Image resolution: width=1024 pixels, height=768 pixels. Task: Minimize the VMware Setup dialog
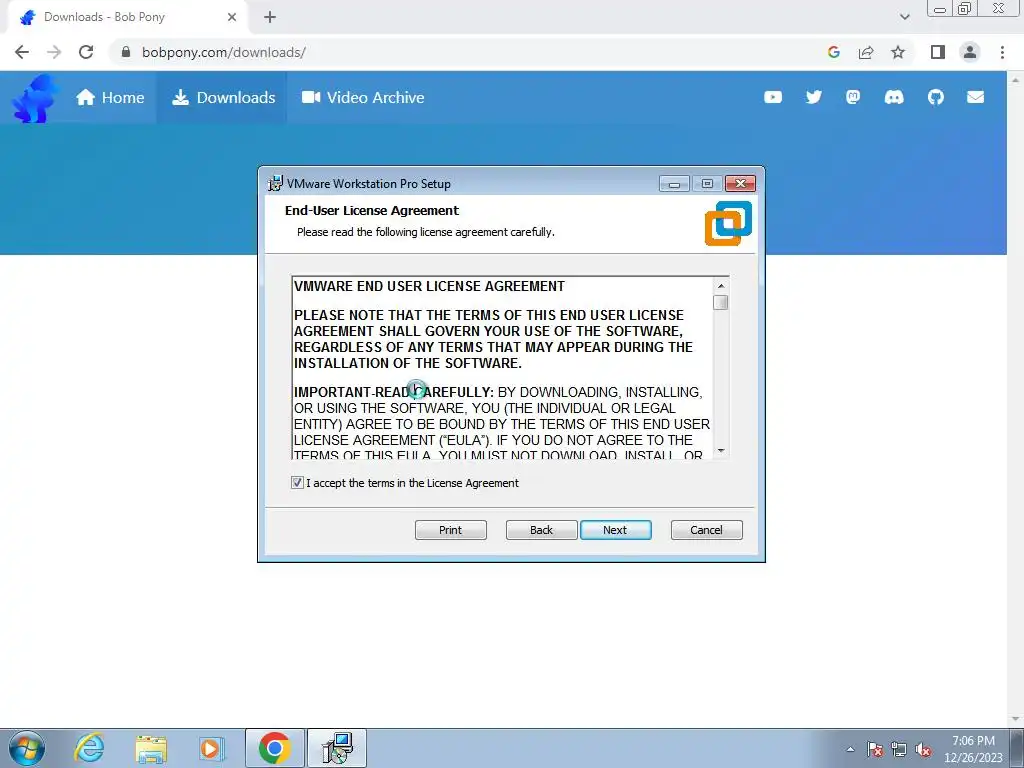pos(674,184)
